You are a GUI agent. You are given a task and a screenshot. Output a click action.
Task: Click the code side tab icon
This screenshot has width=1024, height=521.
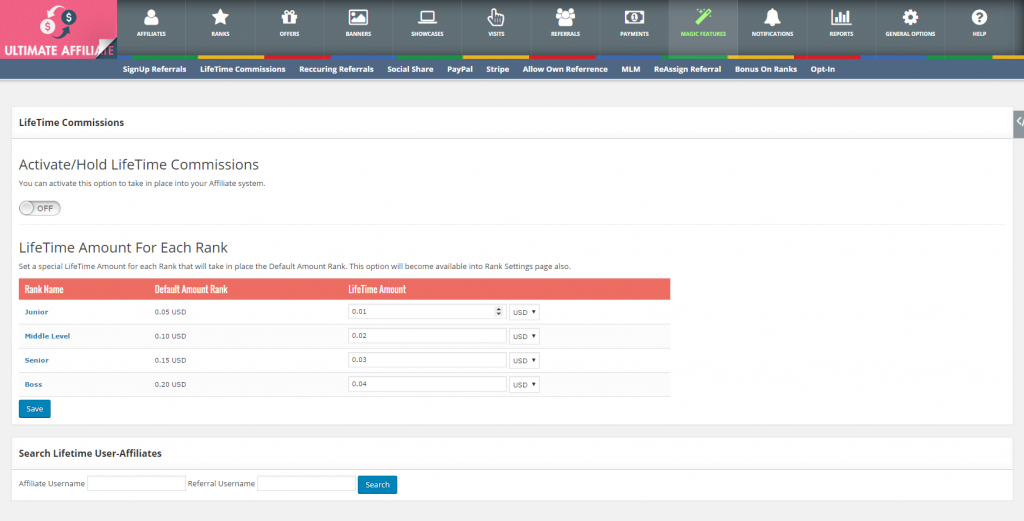[x=1019, y=124]
